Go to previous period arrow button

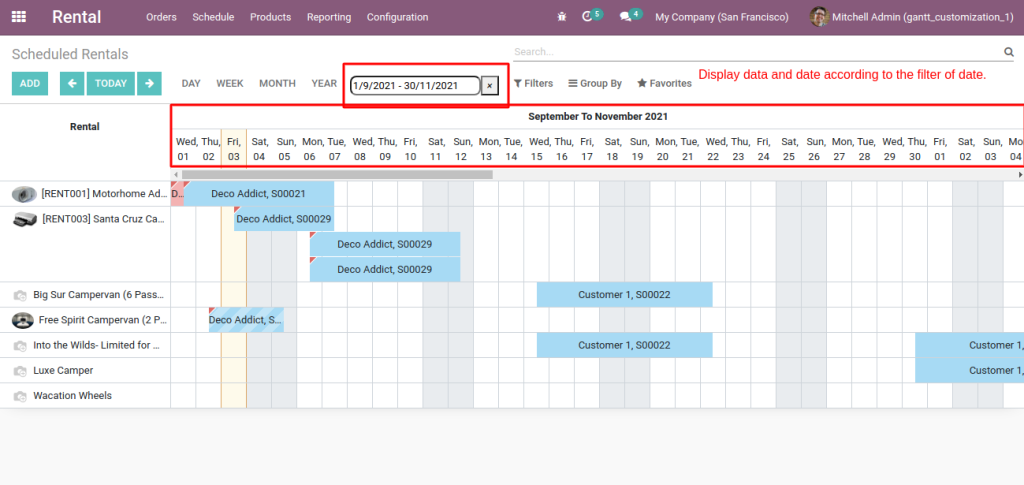pyautogui.click(x=72, y=84)
